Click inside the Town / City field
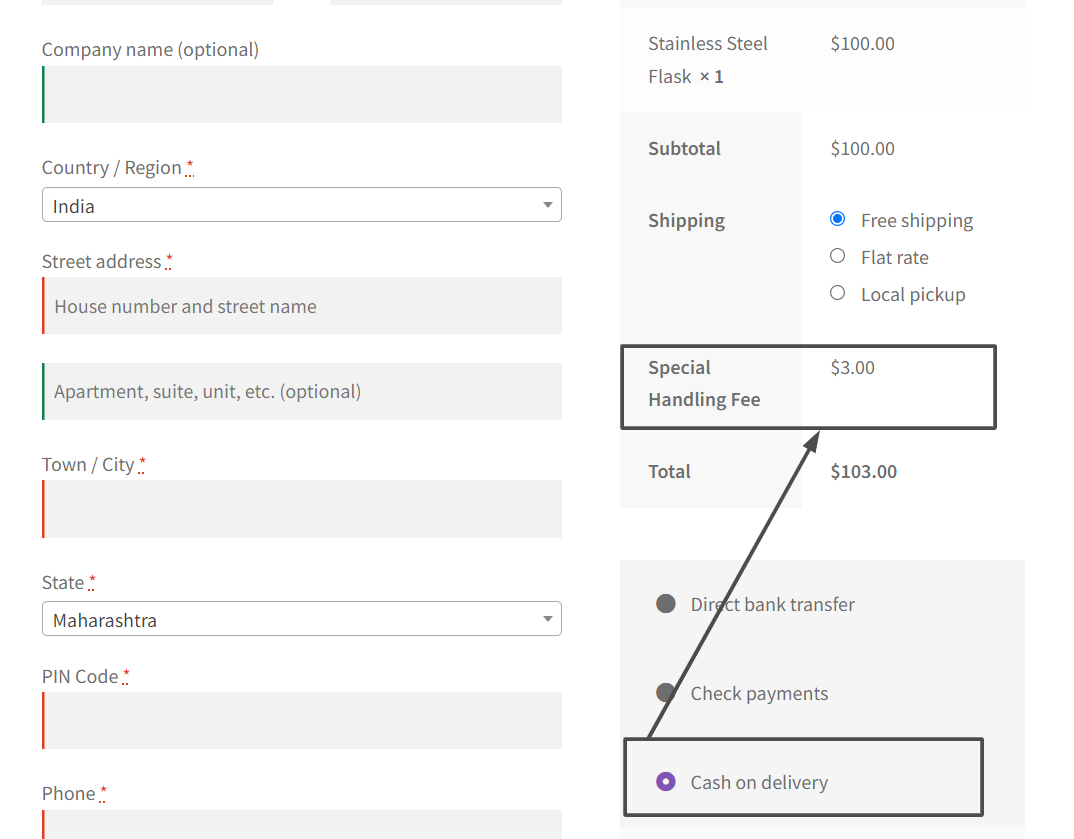This screenshot has height=839, width=1074. click(301, 509)
